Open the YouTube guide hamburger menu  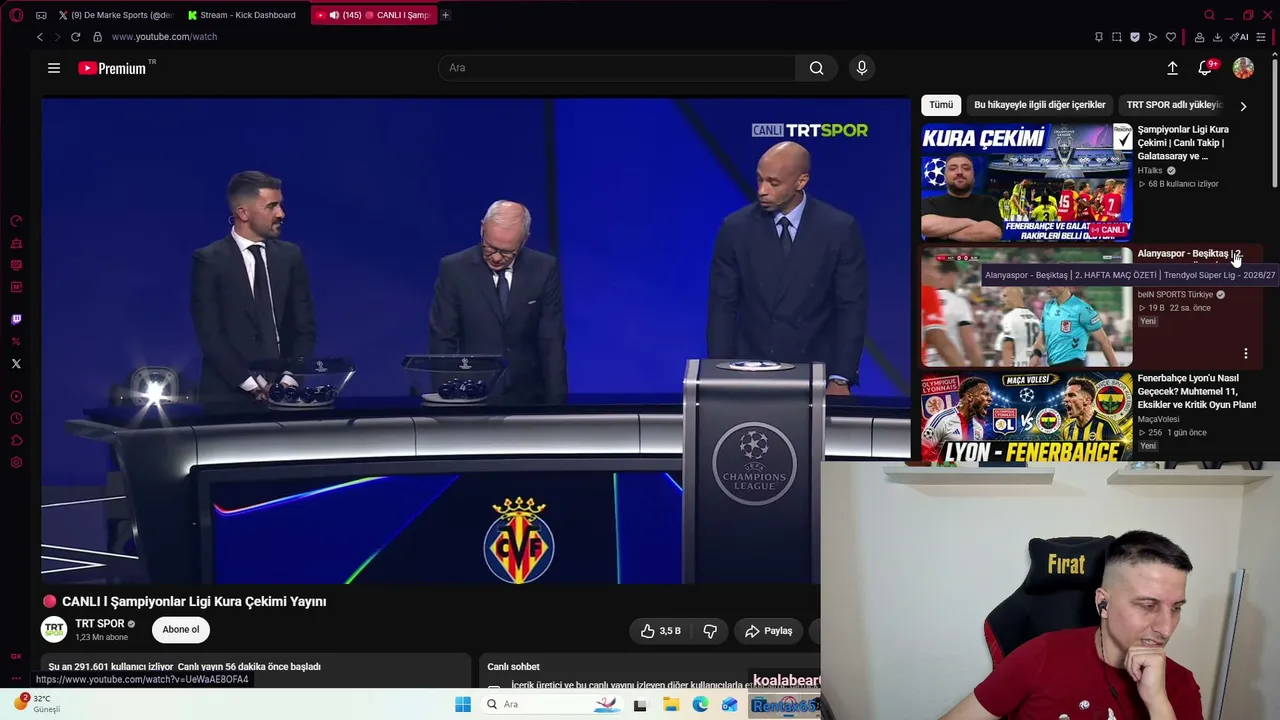click(54, 68)
